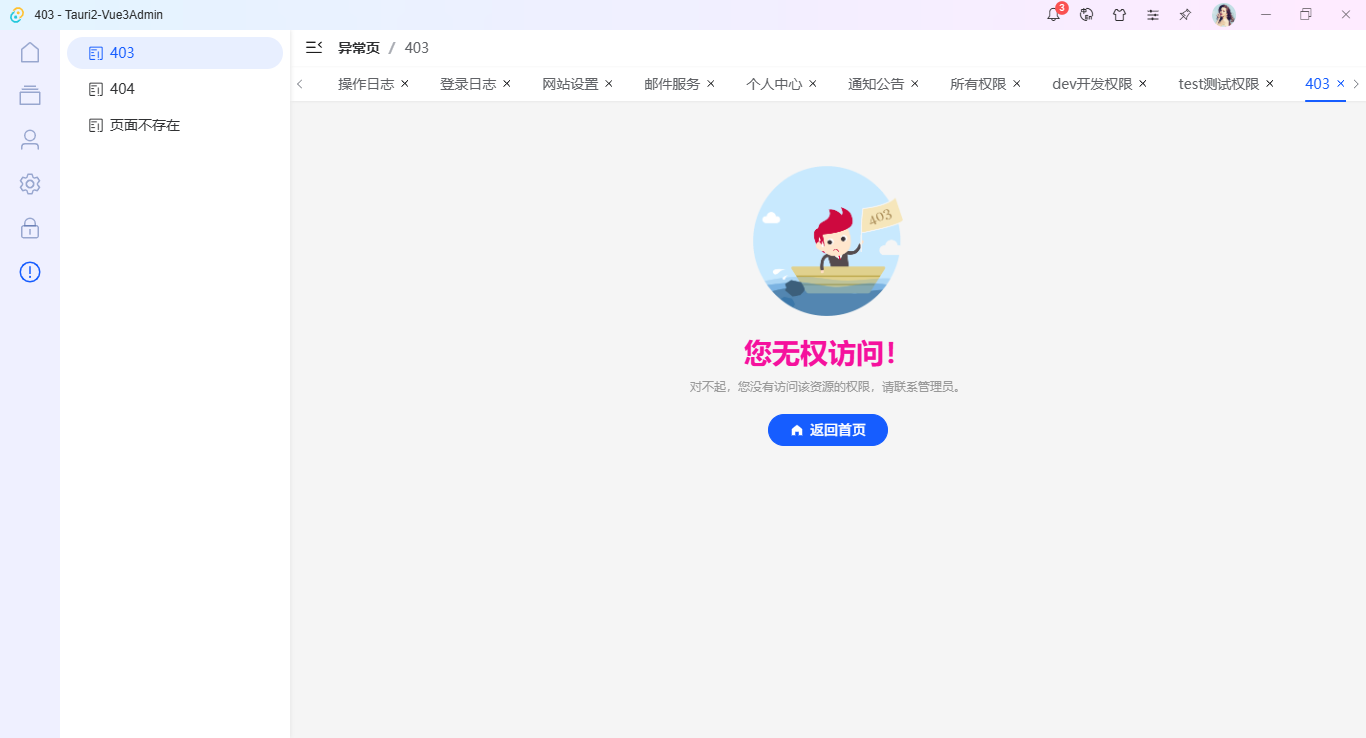Select the home icon in the sidebar
This screenshot has height=738, width=1366.
(29, 51)
